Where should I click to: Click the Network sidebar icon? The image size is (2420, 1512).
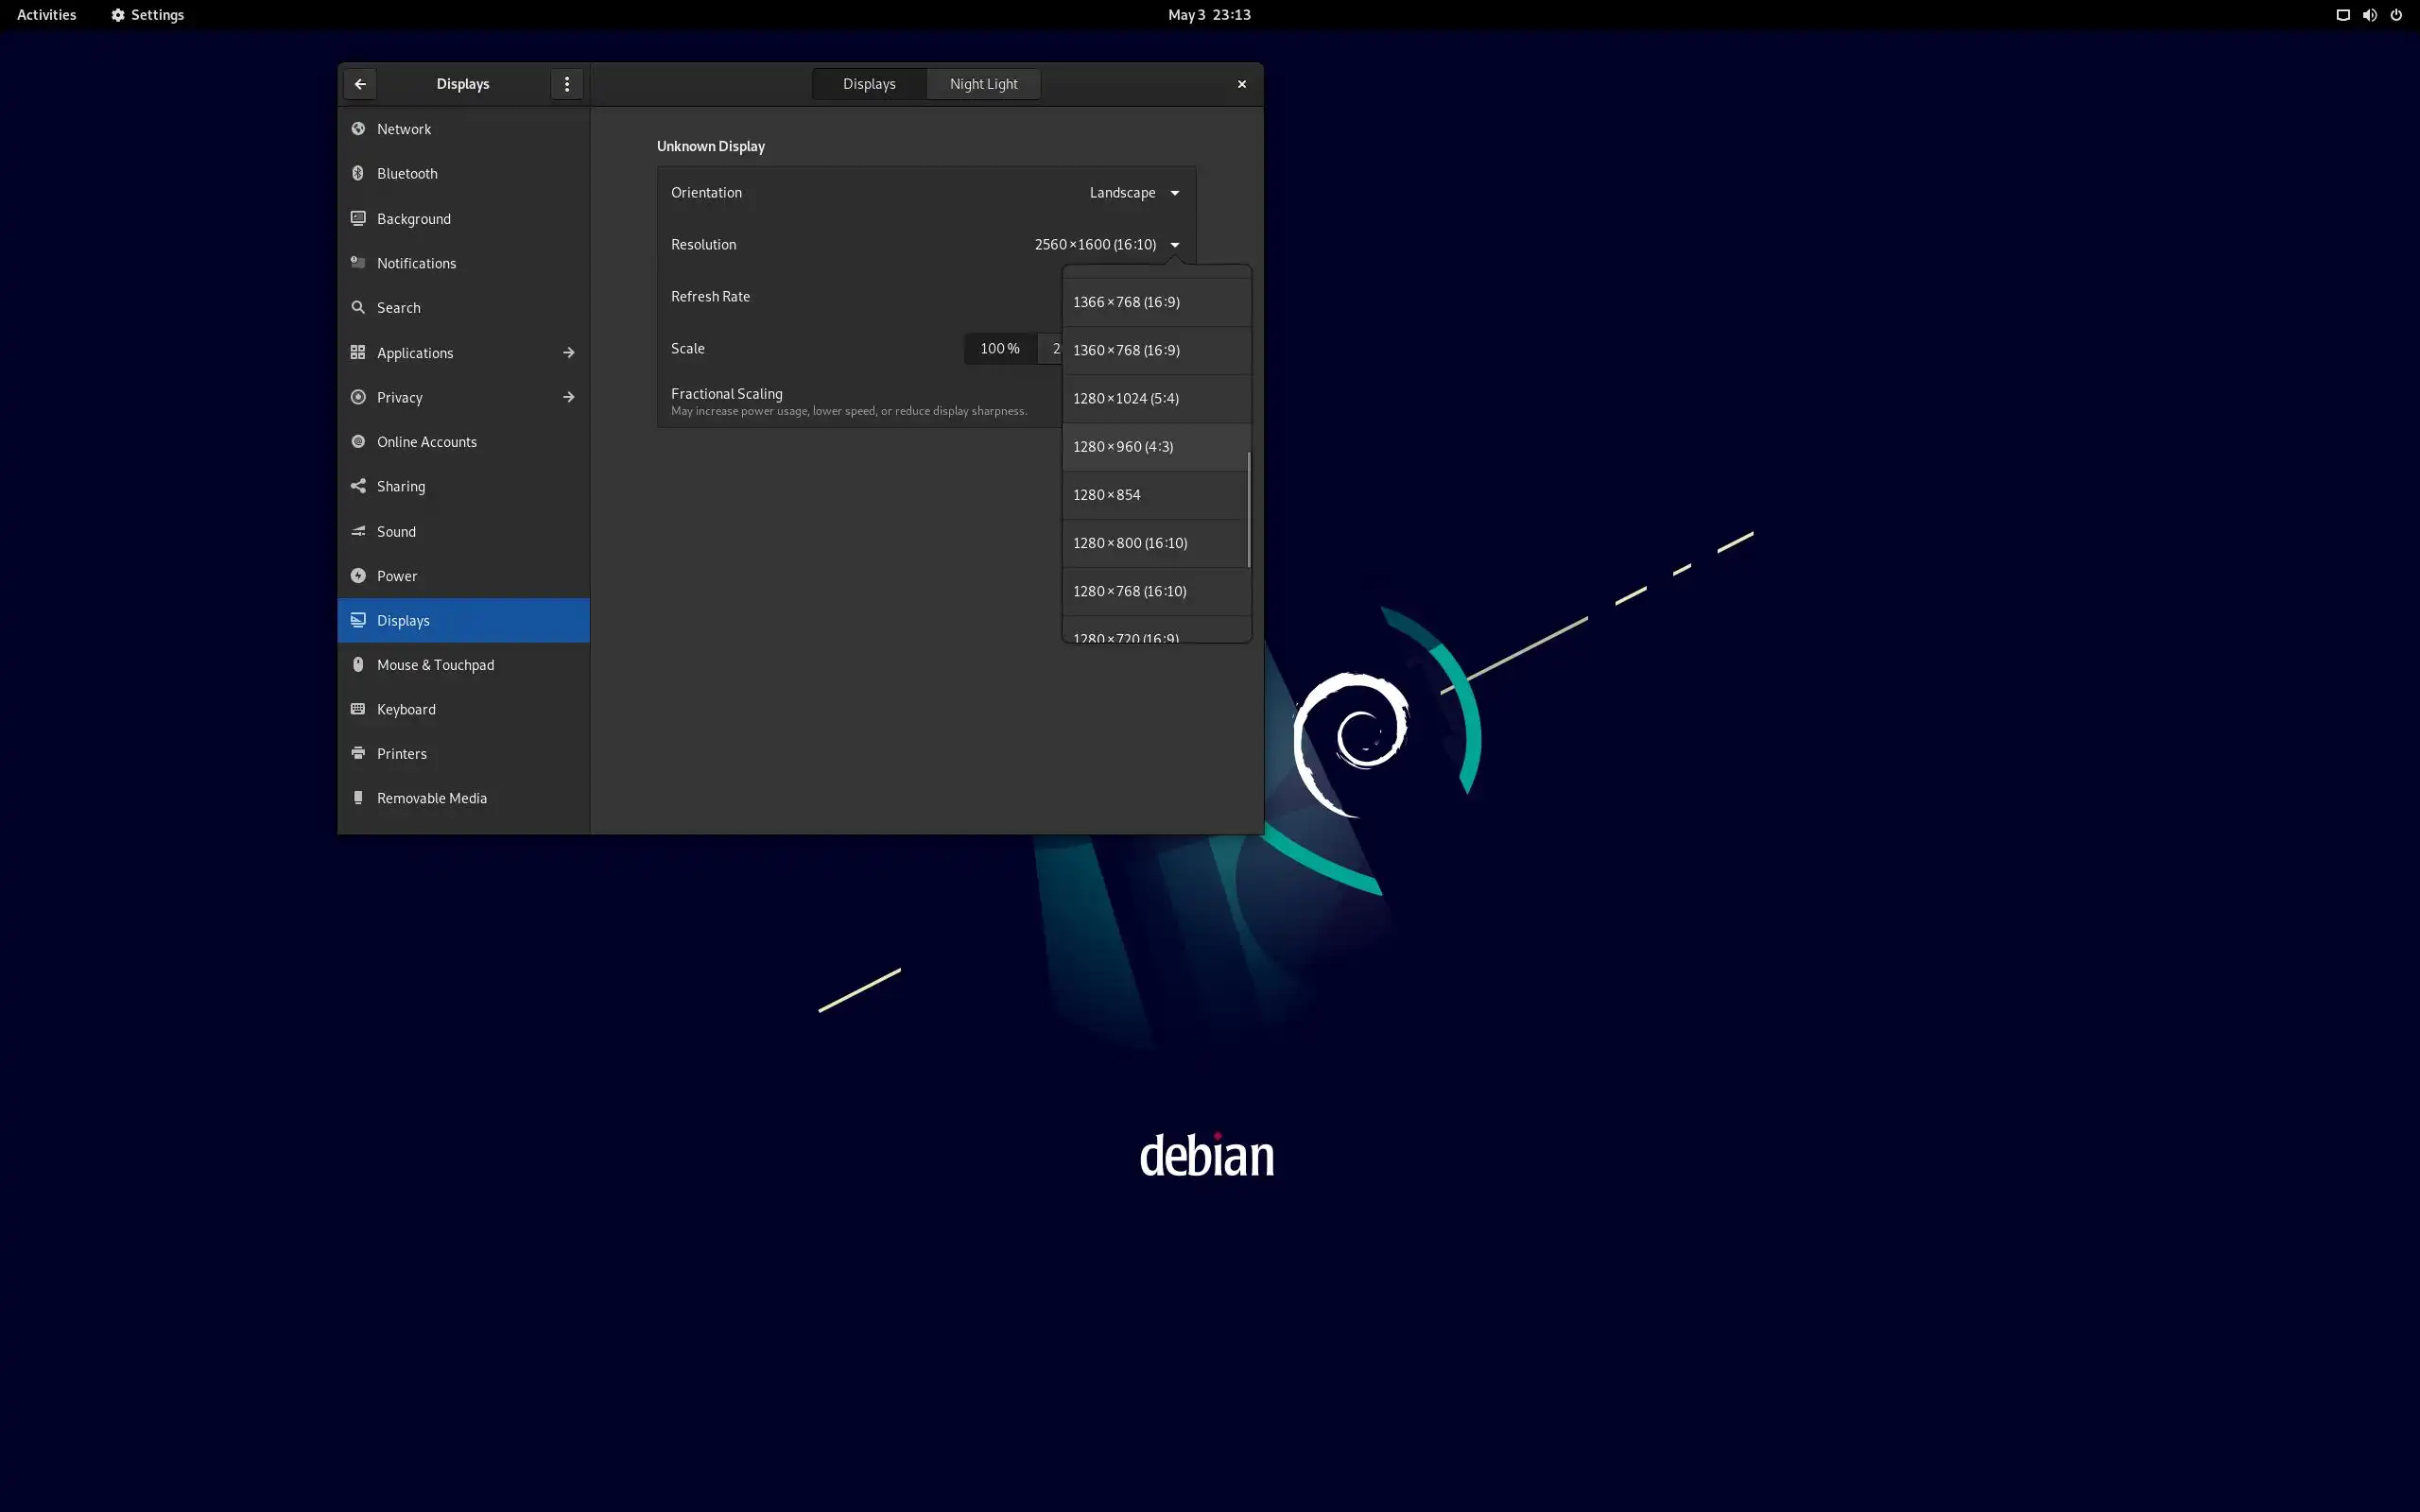pos(358,129)
